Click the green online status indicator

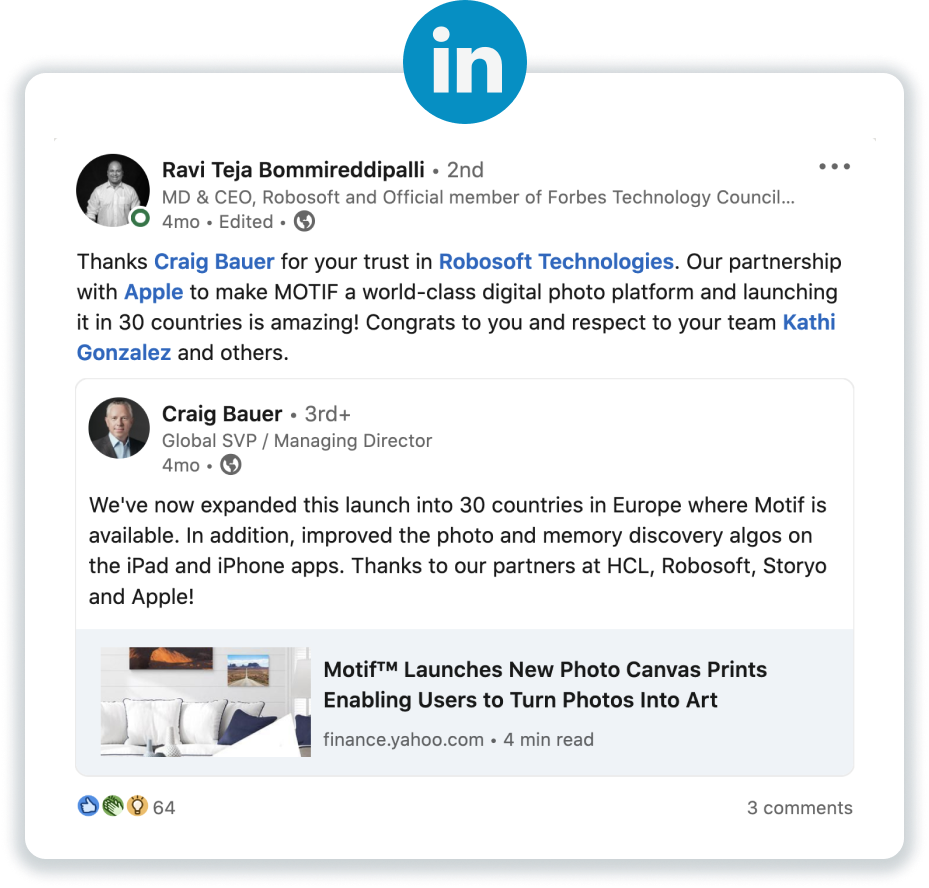coord(140,217)
